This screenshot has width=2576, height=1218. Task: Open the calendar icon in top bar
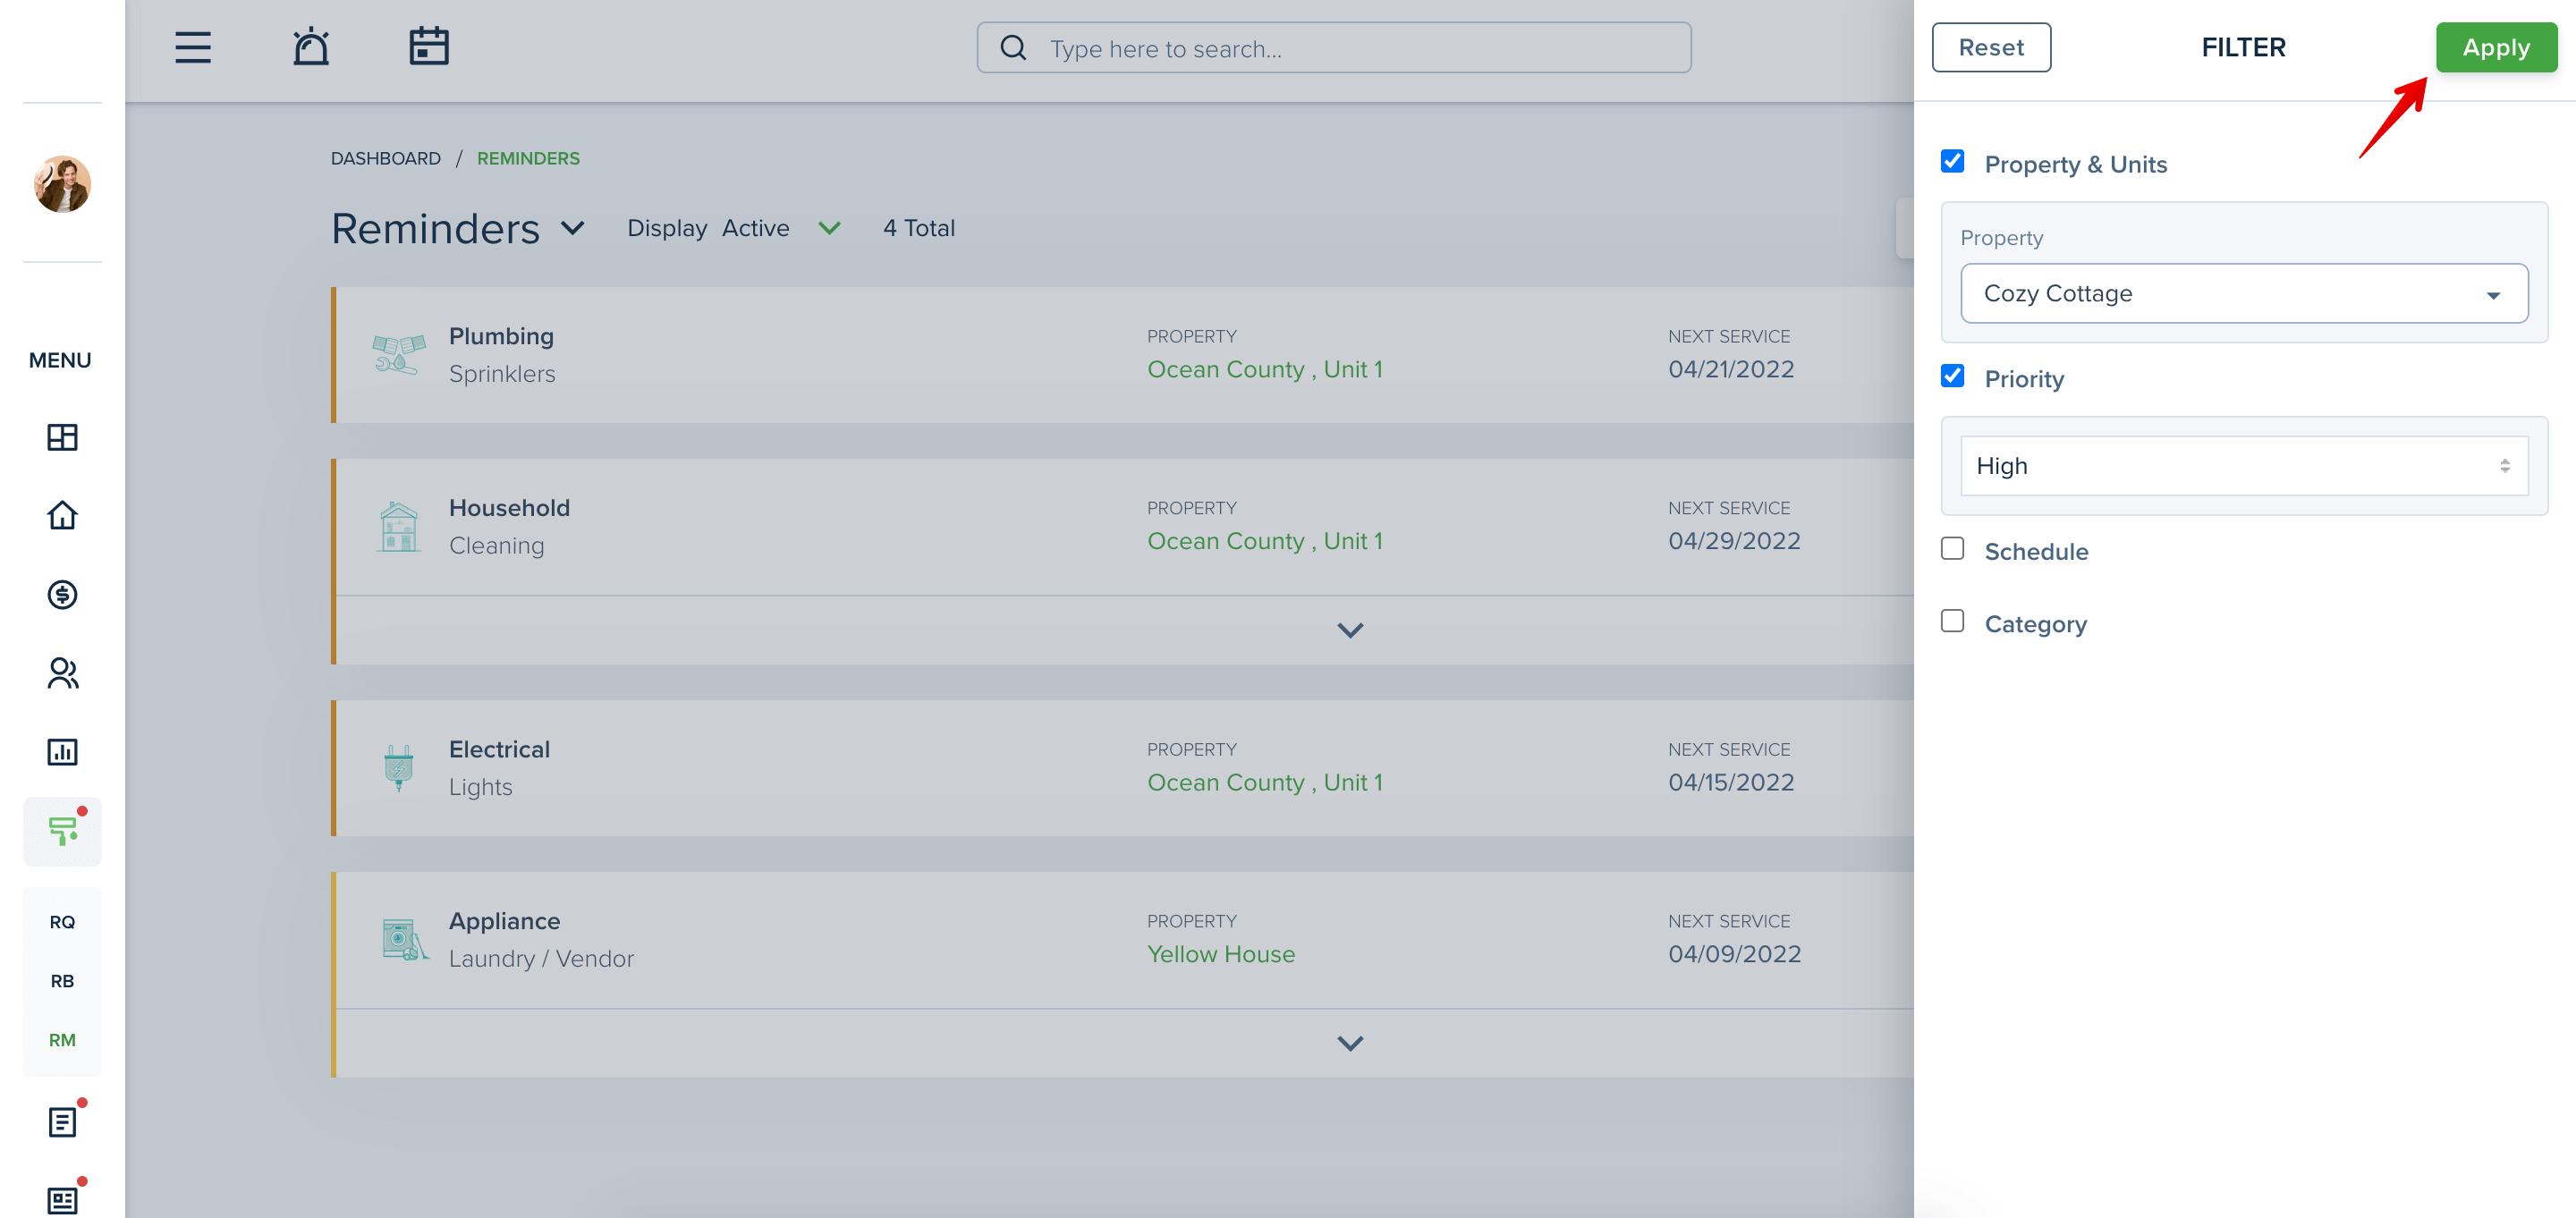pyautogui.click(x=429, y=47)
